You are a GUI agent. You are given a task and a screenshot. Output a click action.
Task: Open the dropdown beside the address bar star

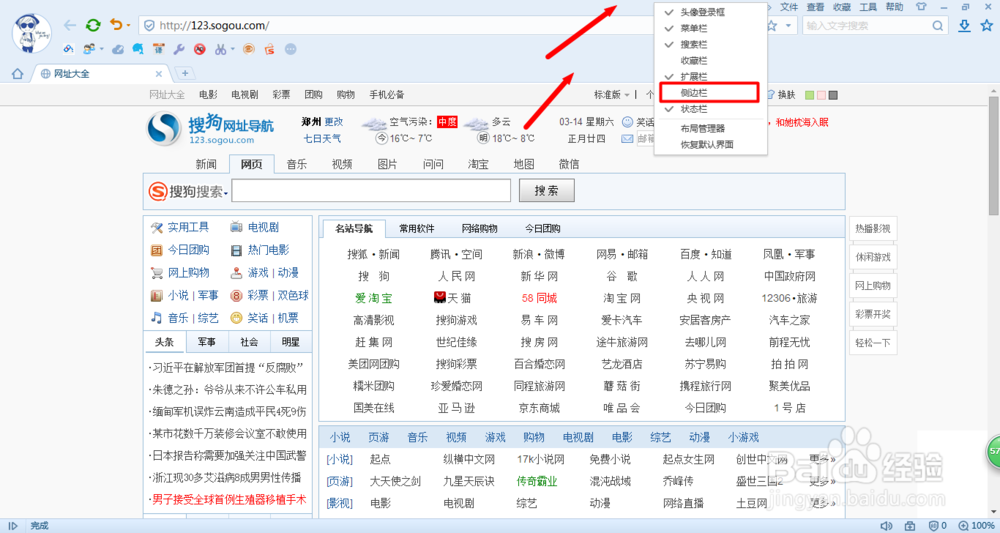(x=789, y=26)
